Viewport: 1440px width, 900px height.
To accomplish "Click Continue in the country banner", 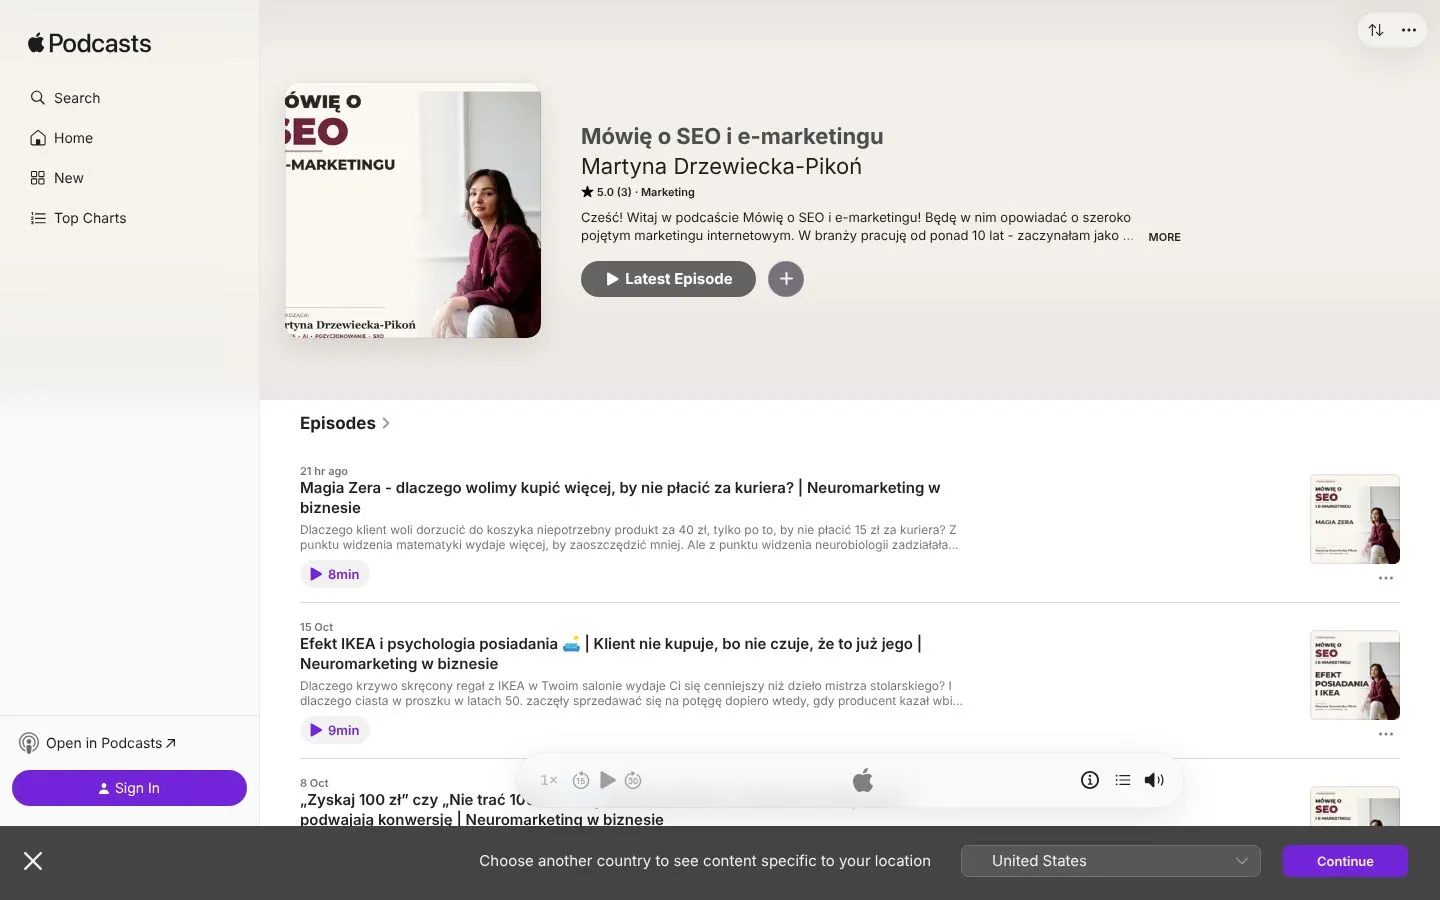I will pyautogui.click(x=1345, y=861).
